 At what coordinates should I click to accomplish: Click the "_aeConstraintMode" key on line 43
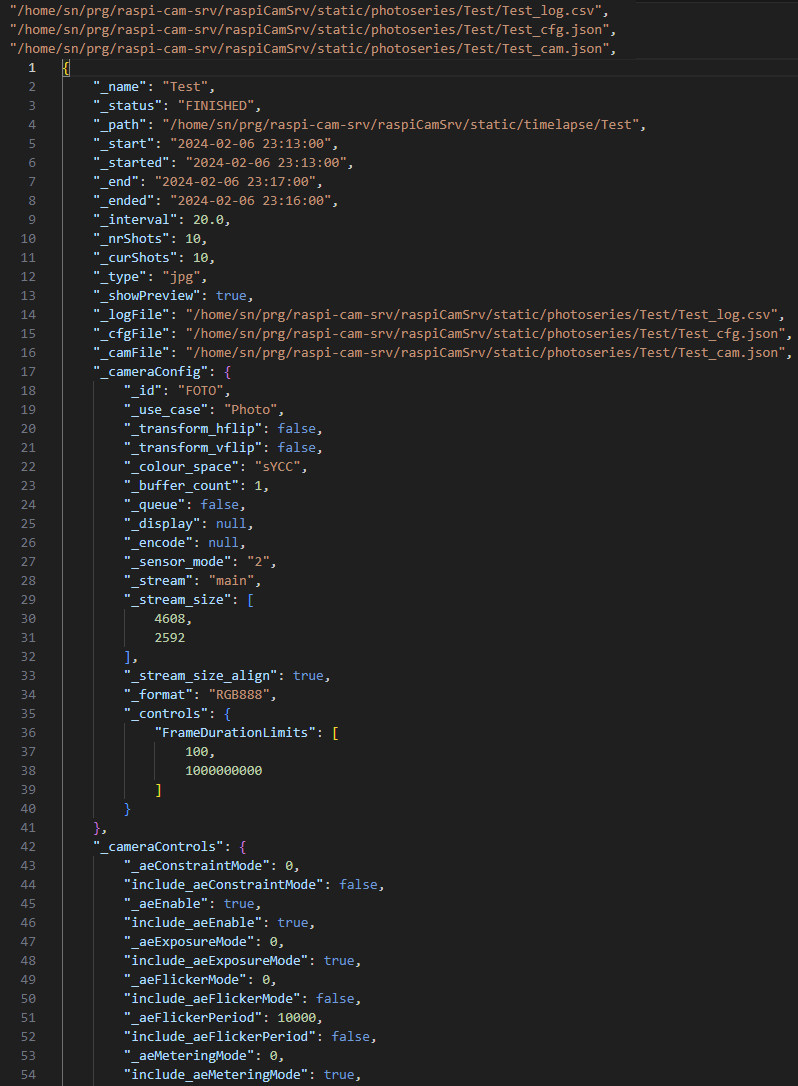click(197, 866)
